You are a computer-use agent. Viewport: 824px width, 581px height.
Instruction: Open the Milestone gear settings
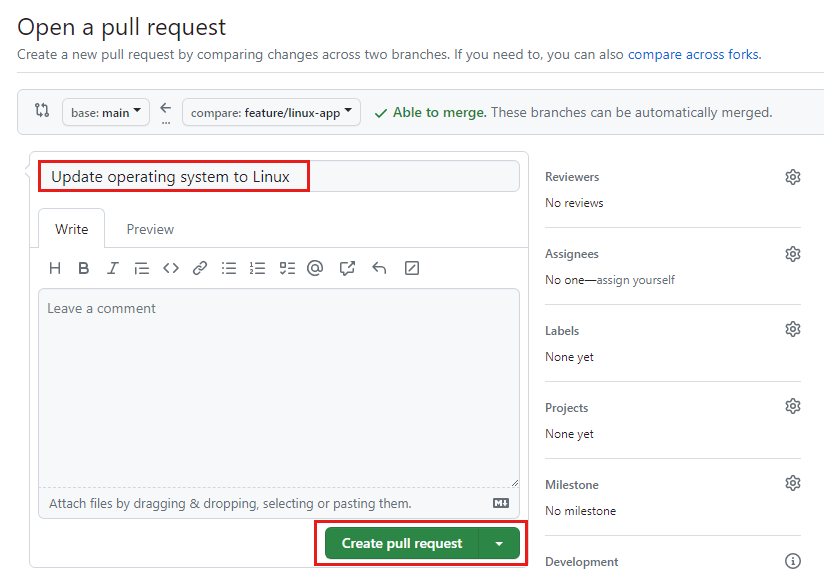pos(792,483)
